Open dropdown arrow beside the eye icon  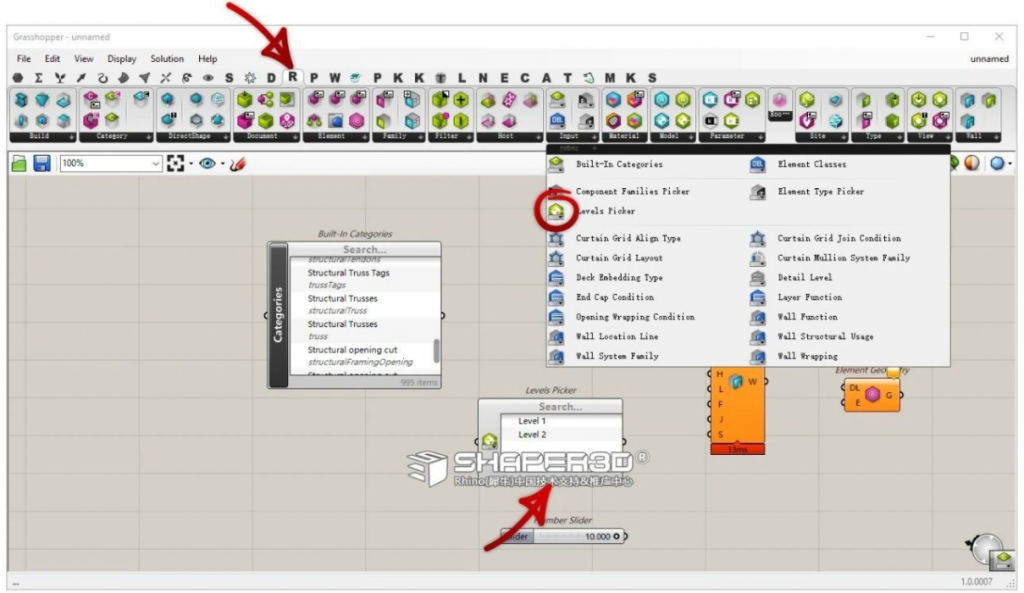pos(223,163)
